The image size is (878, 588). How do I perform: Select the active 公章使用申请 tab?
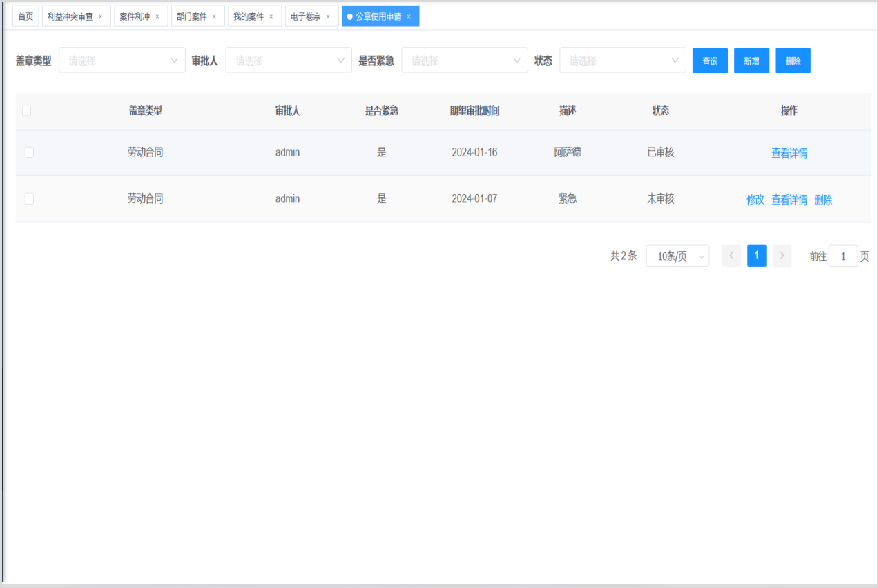coord(379,17)
